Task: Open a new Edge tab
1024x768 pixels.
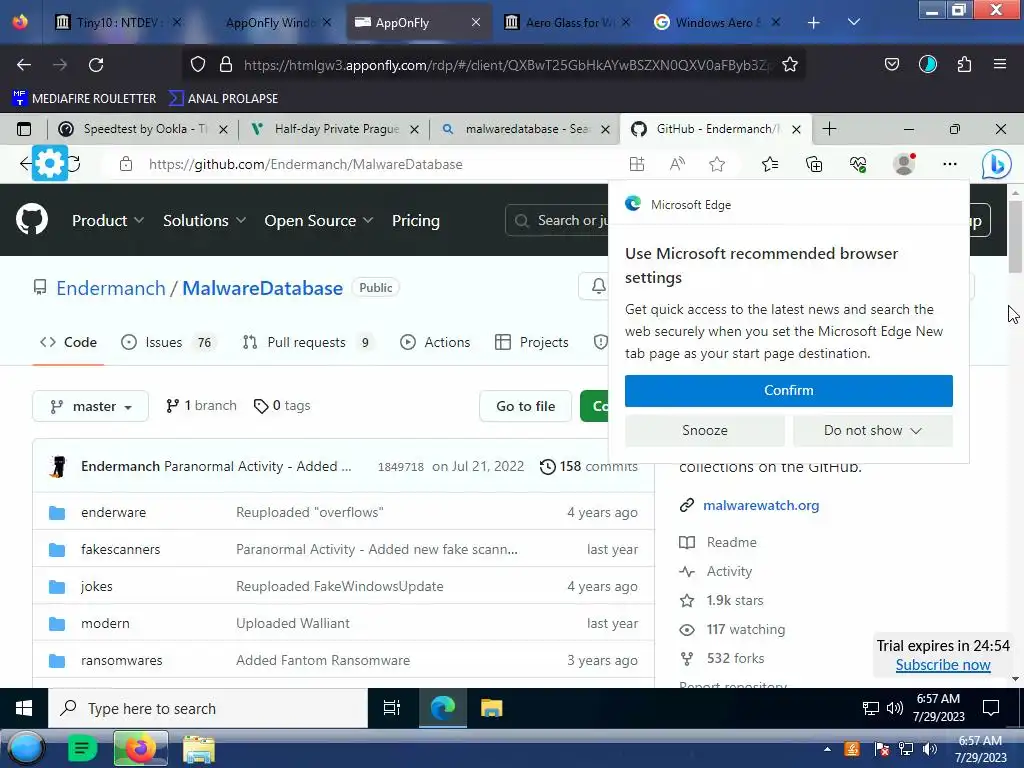Action: (829, 129)
